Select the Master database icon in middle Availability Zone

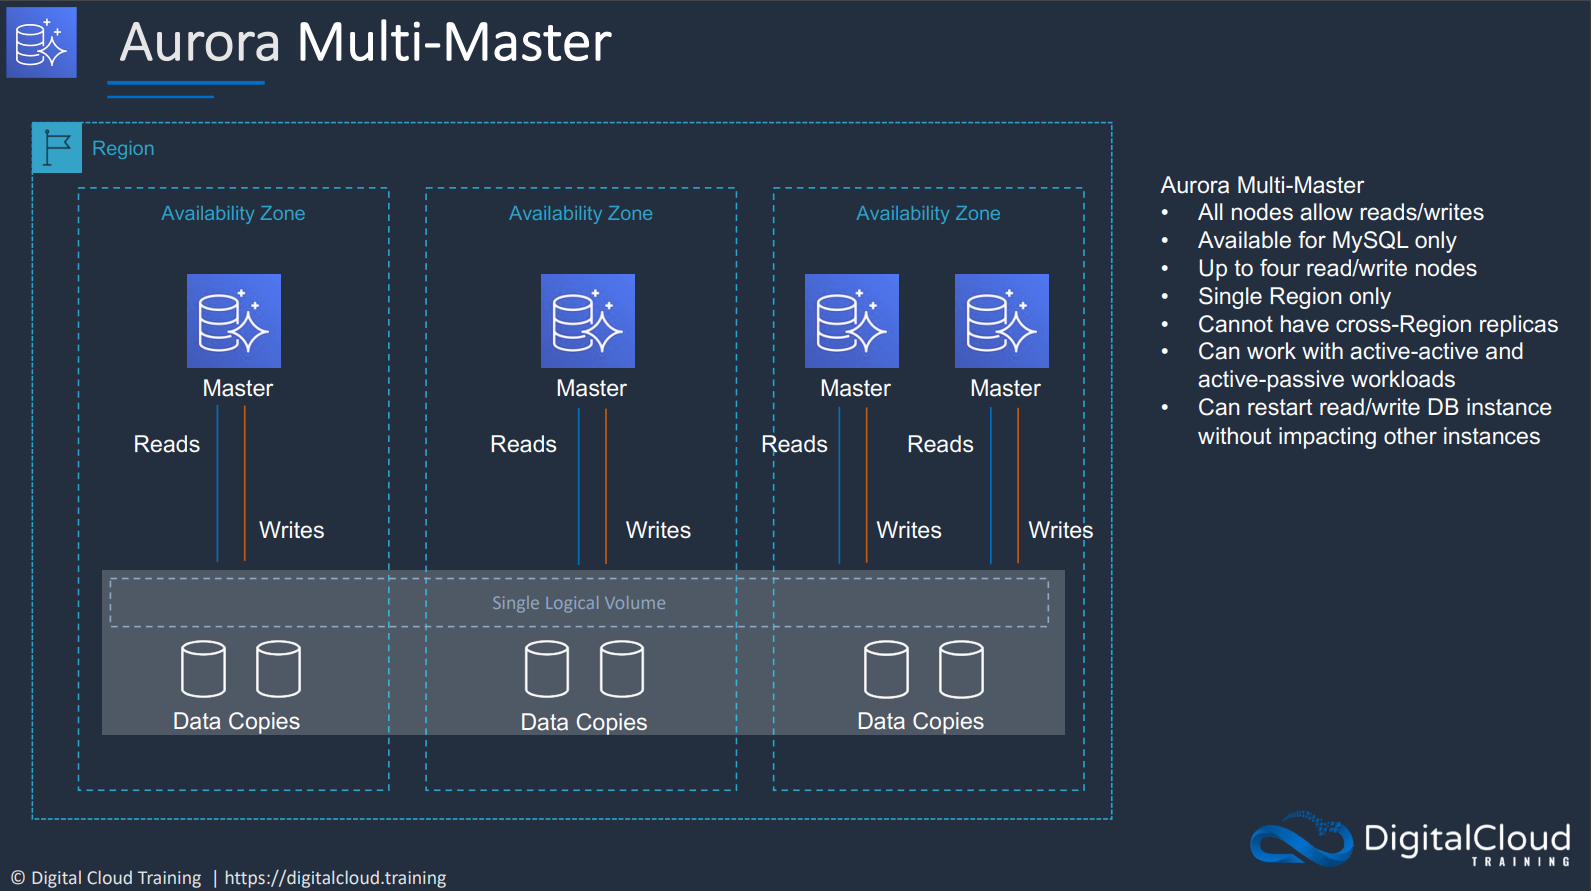pyautogui.click(x=588, y=321)
